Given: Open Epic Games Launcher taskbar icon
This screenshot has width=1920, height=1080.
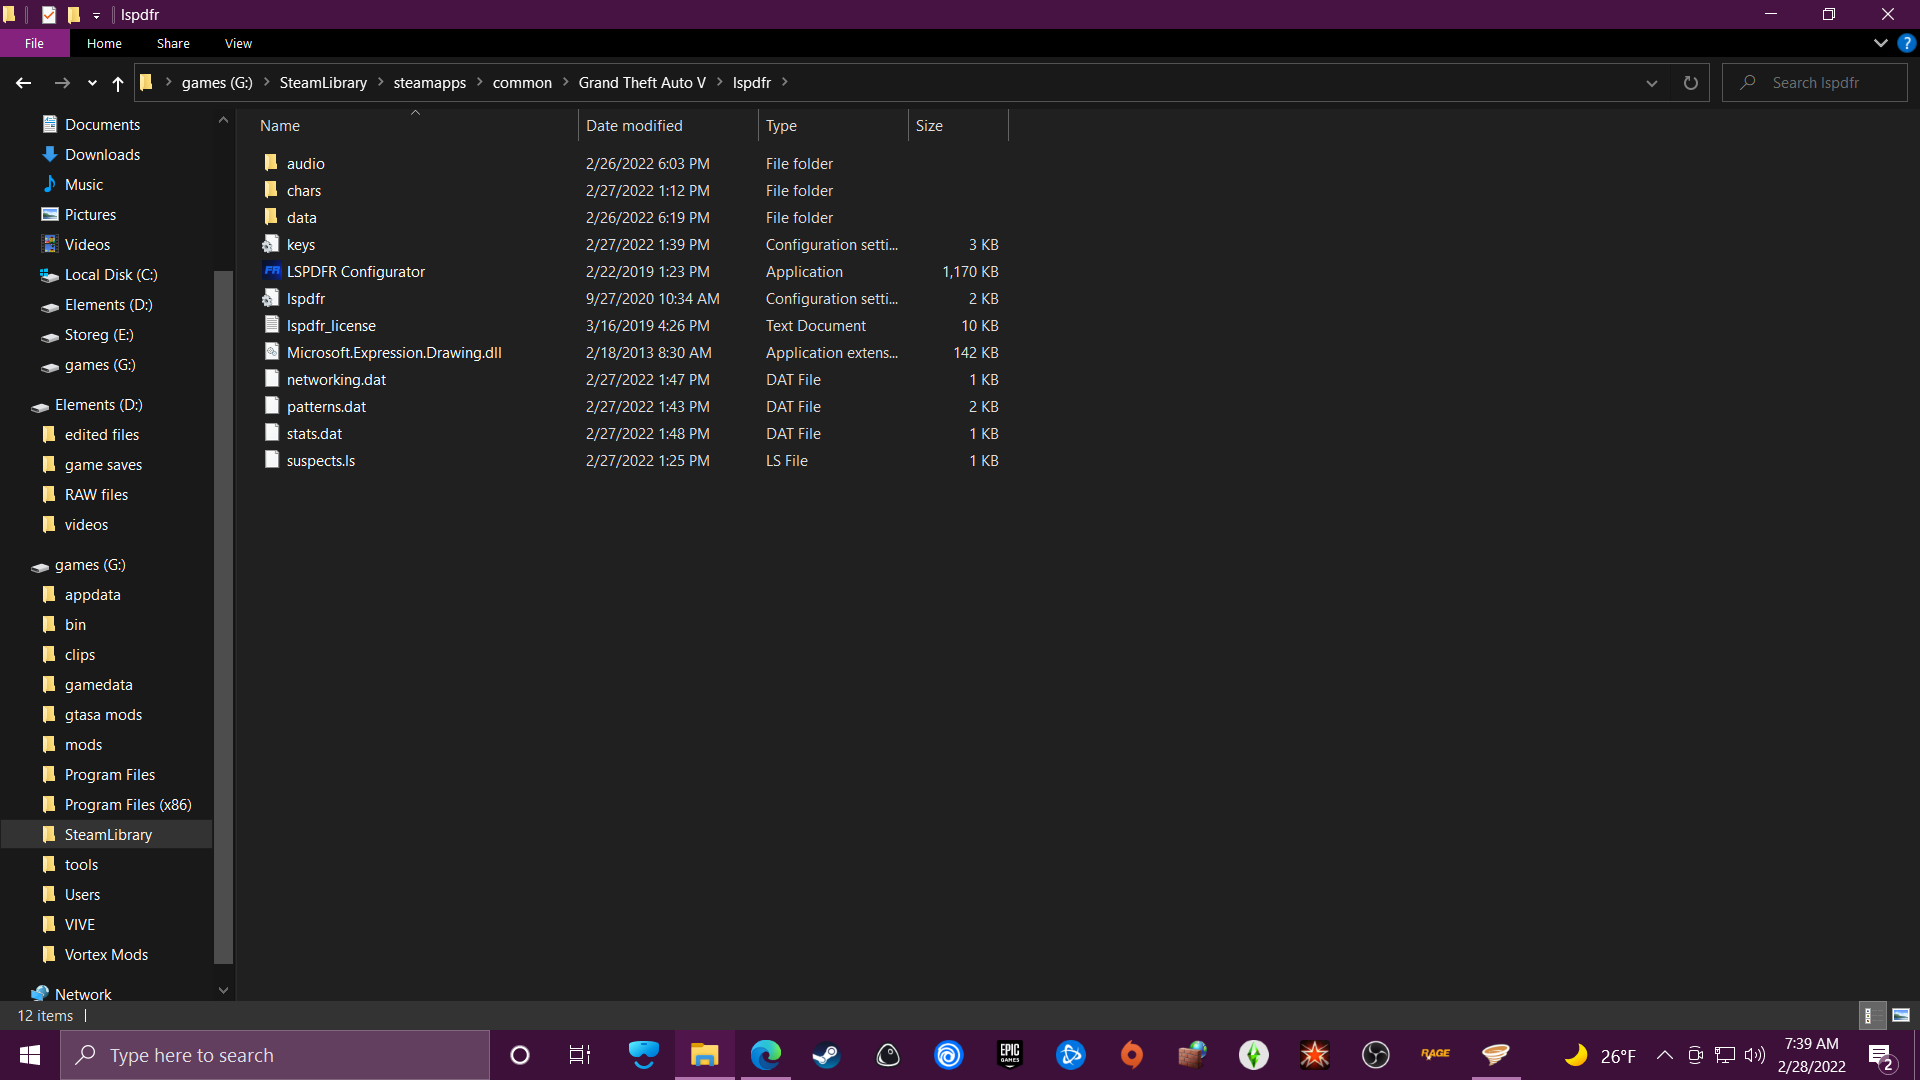Looking at the screenshot, I should 1010,1055.
